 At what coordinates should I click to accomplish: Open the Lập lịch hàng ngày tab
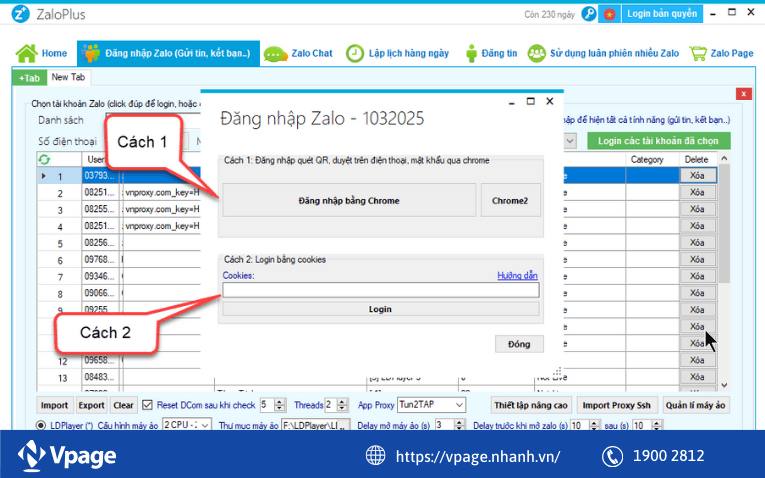click(397, 53)
